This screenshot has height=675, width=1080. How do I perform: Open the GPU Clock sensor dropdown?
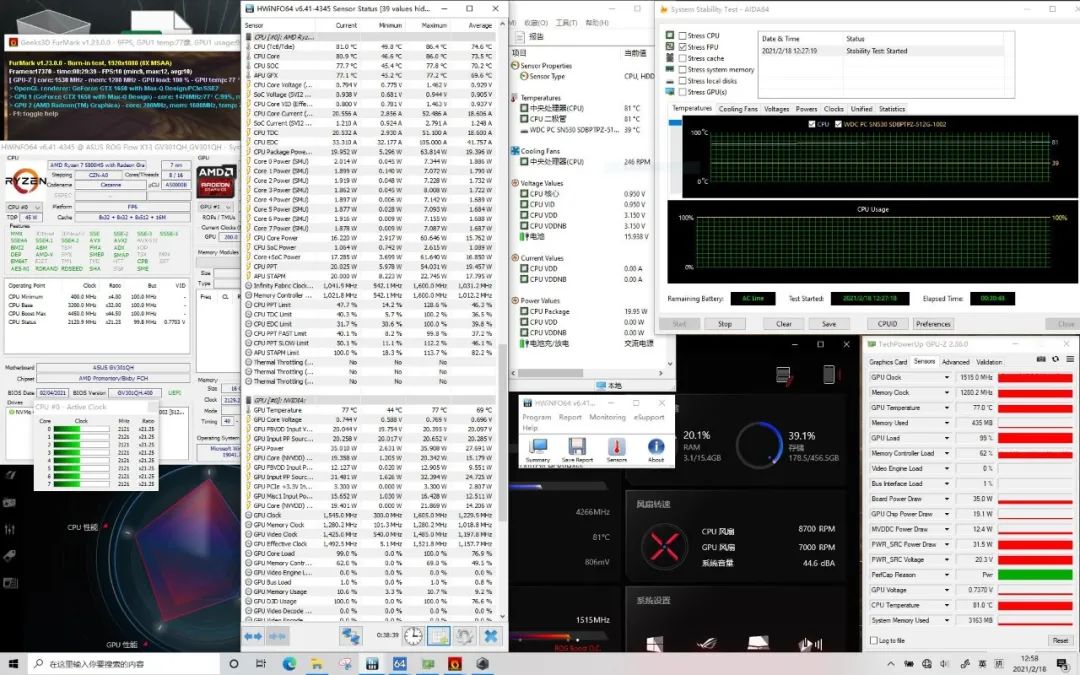click(x=947, y=378)
